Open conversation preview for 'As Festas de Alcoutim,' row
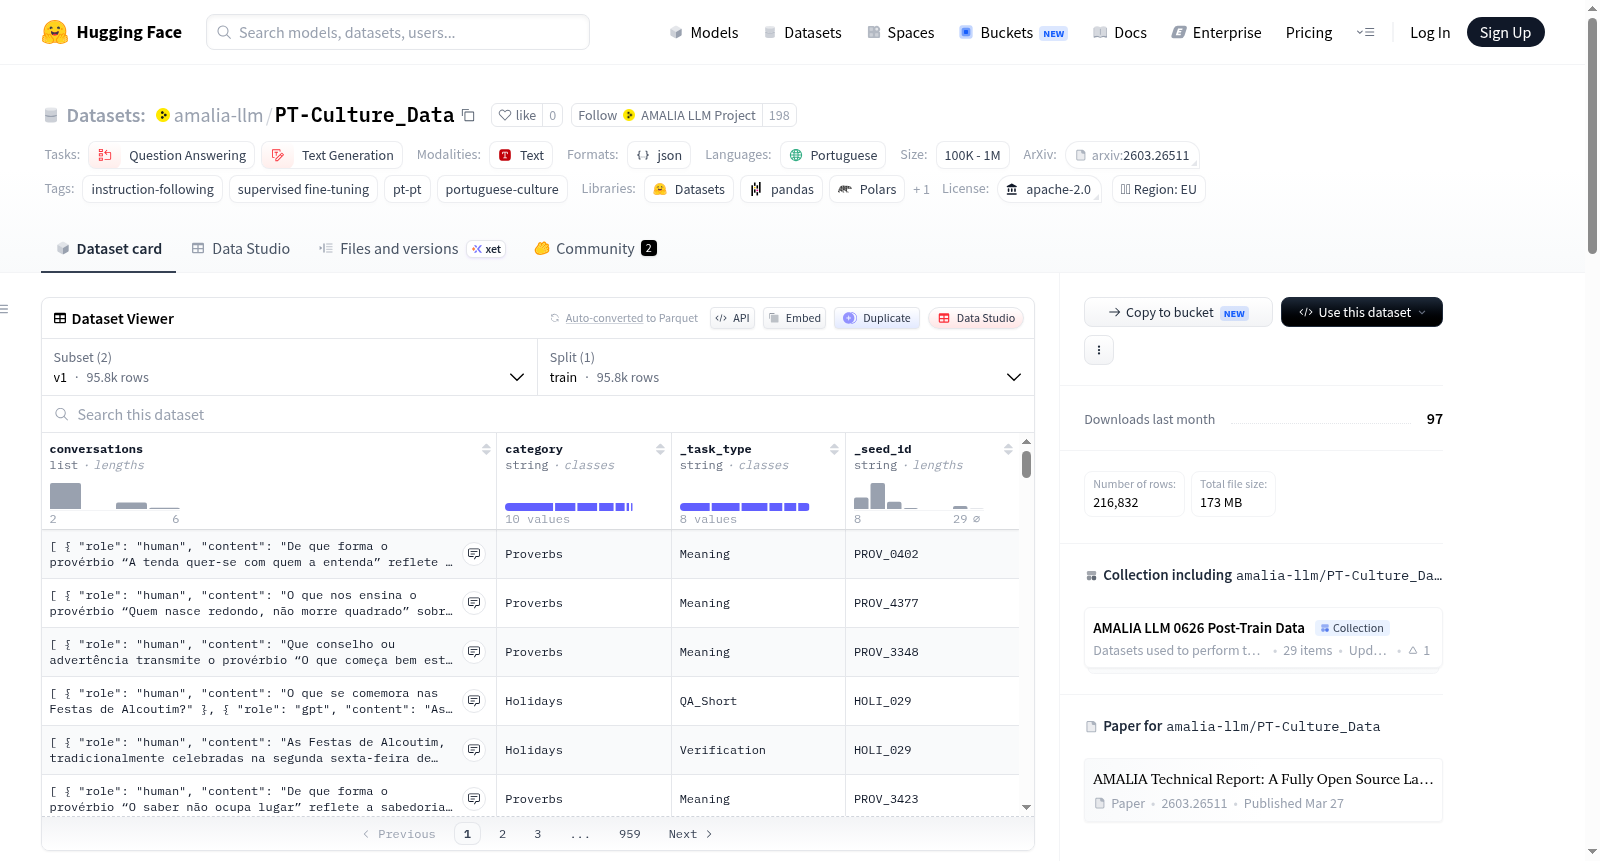Screen dimensions: 1600x861 tap(474, 750)
